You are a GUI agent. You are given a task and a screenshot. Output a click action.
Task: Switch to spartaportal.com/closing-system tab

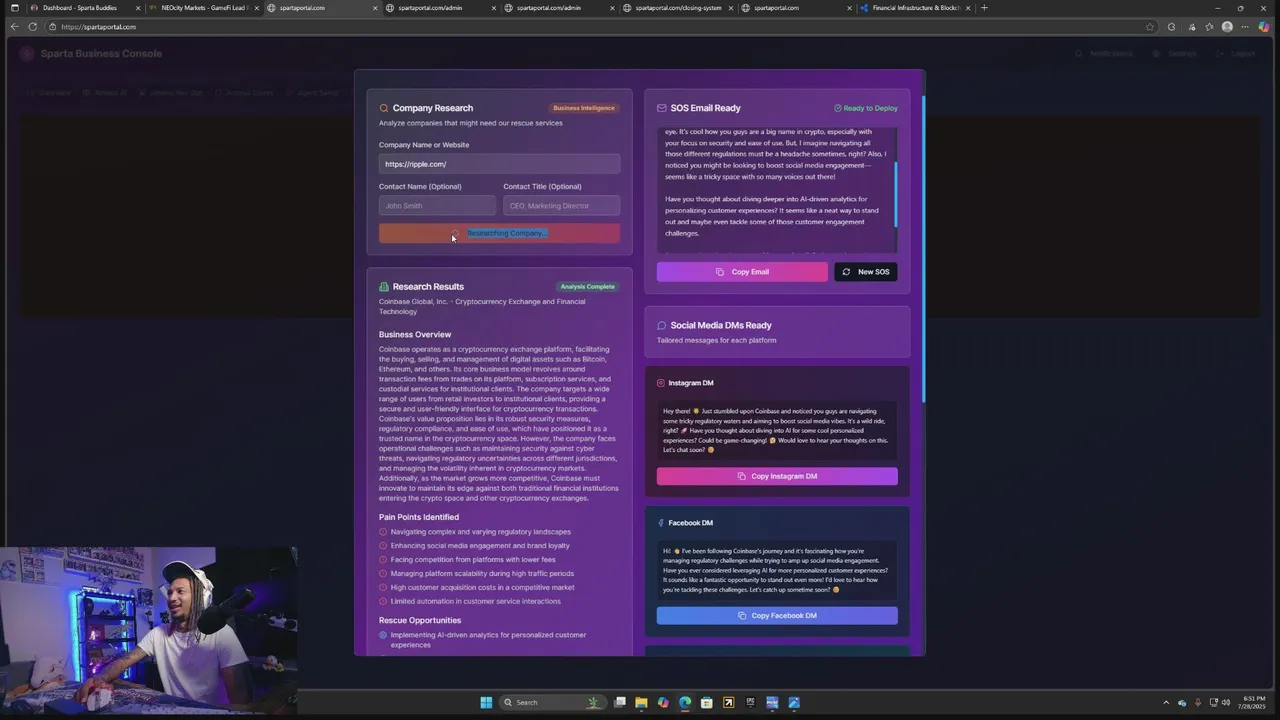pyautogui.click(x=677, y=8)
